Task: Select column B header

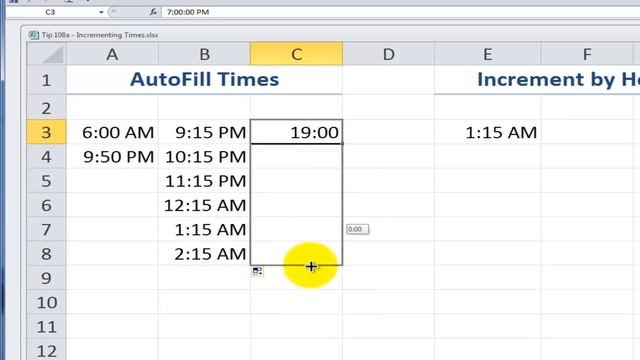Action: pyautogui.click(x=204, y=54)
